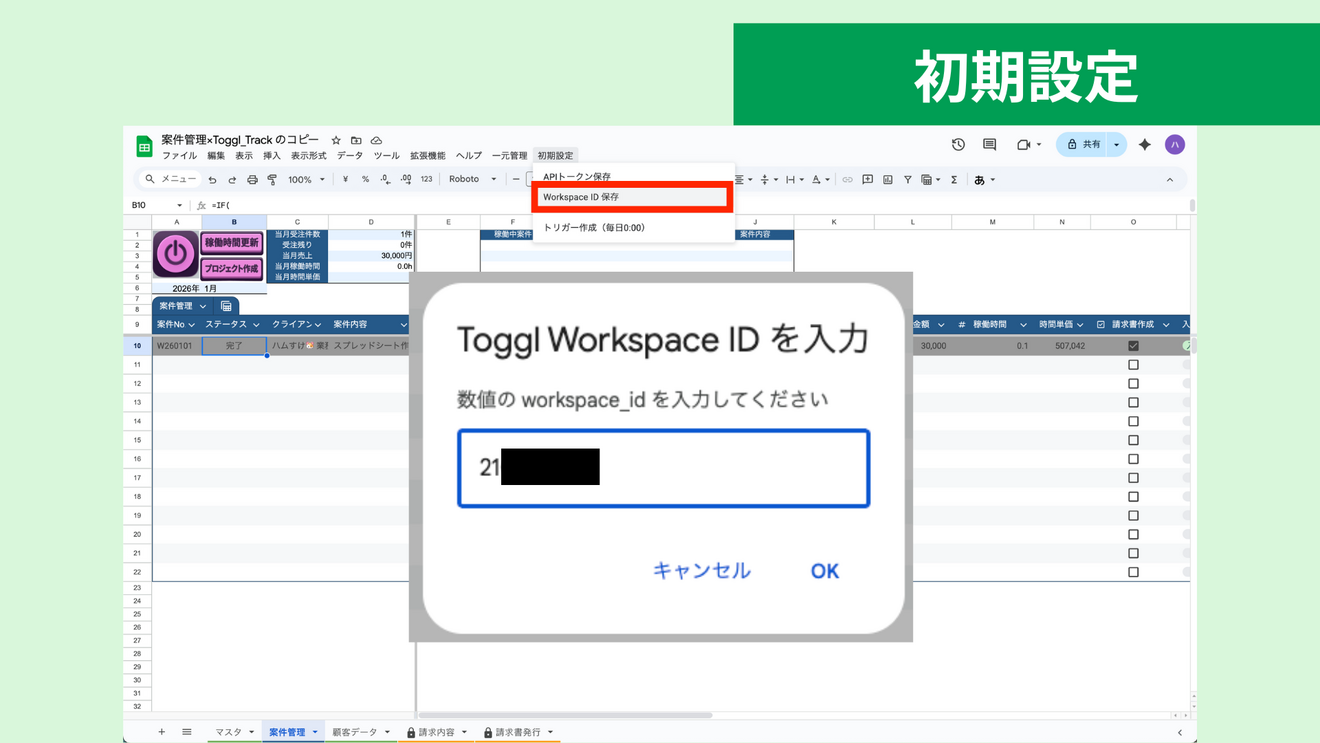This screenshot has width=1320, height=743.
Task: Click the undo arrow in the toolbar
Action: point(212,180)
